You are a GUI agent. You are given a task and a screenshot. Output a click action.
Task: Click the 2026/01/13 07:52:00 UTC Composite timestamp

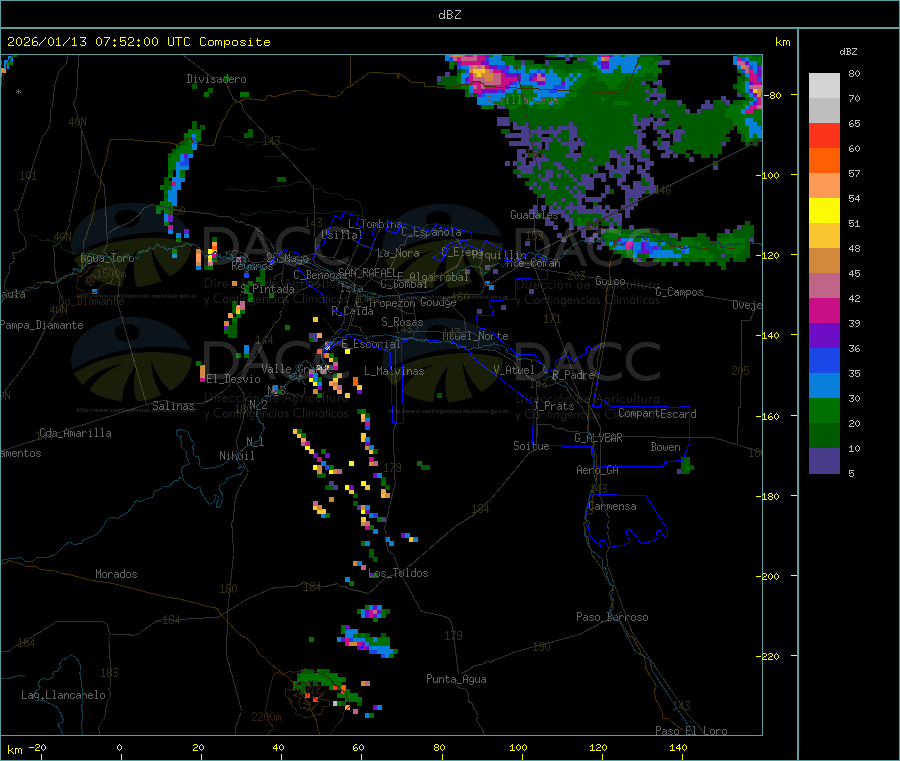click(138, 42)
